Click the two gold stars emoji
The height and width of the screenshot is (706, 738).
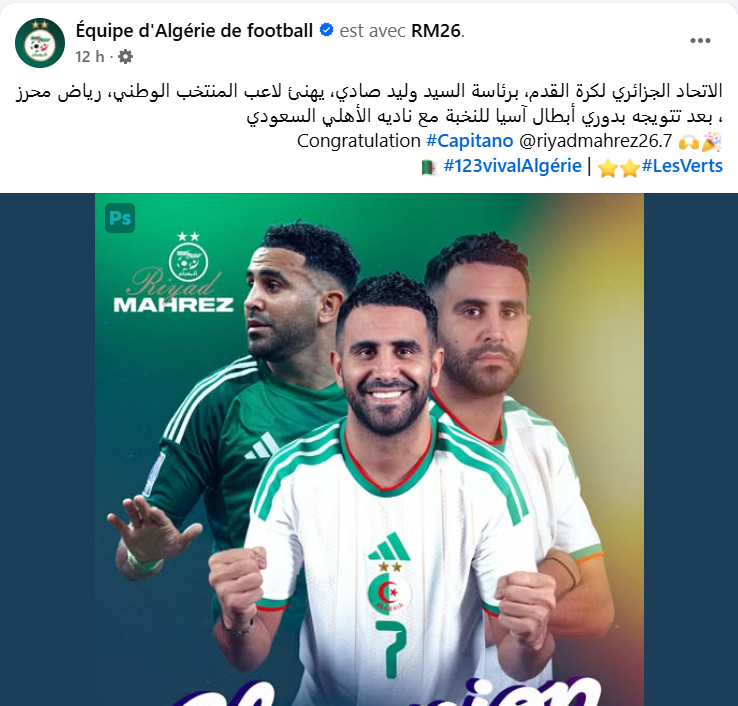tap(618, 167)
